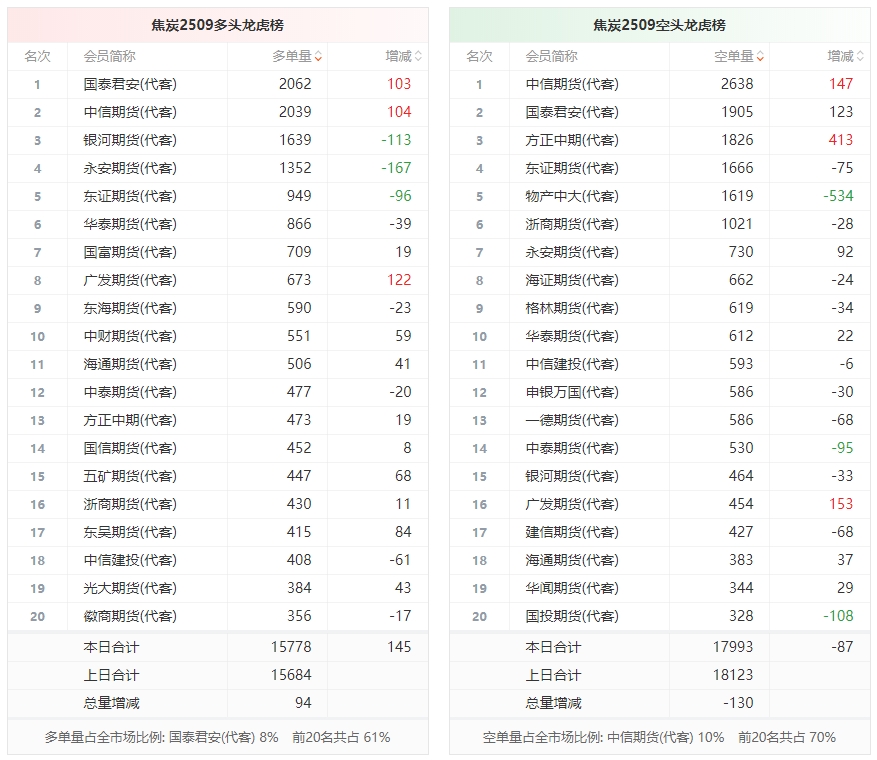The width and height of the screenshot is (877, 760).
Task: Select 广发期货(代客) in short table
Action: (x=572, y=504)
